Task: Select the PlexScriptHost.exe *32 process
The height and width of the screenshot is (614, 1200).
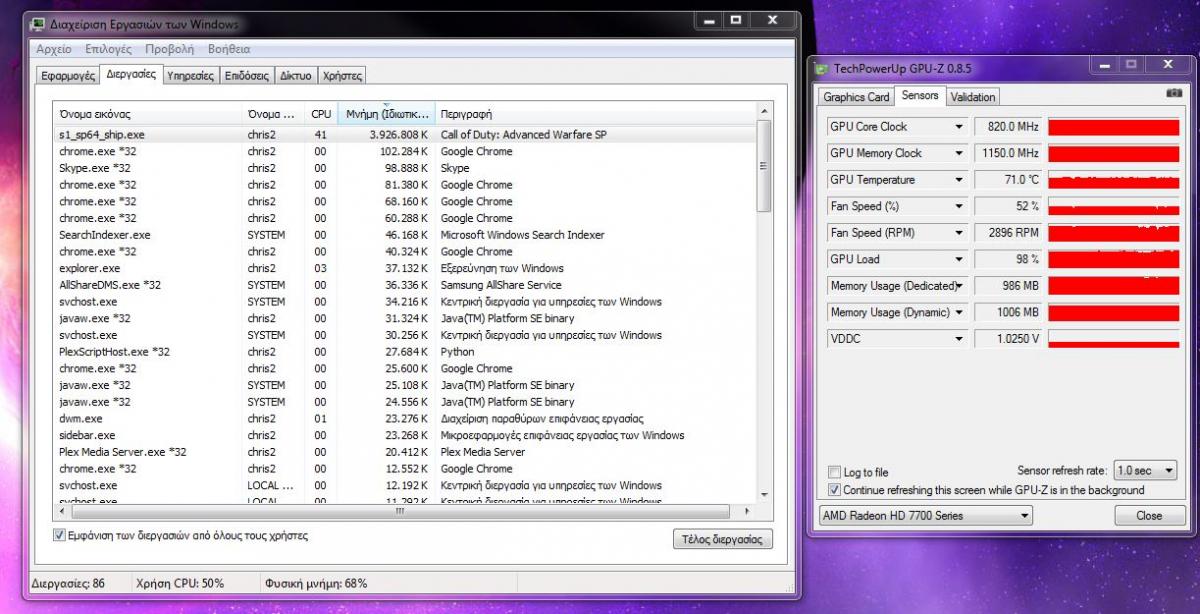Action: [405, 352]
